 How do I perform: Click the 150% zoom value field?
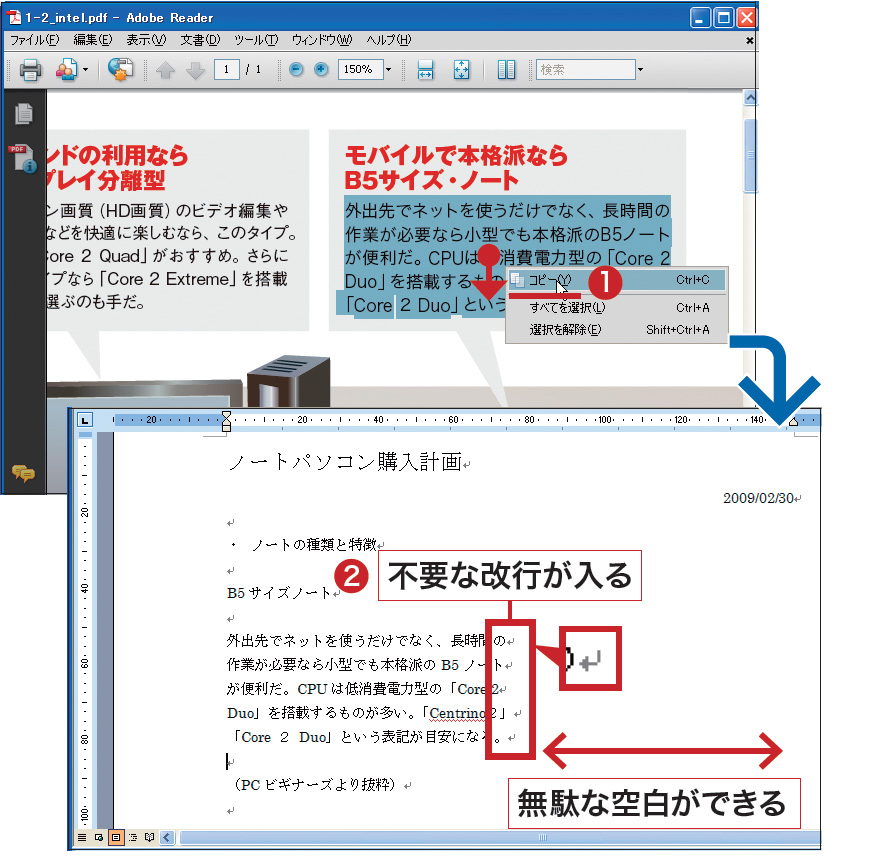click(360, 70)
